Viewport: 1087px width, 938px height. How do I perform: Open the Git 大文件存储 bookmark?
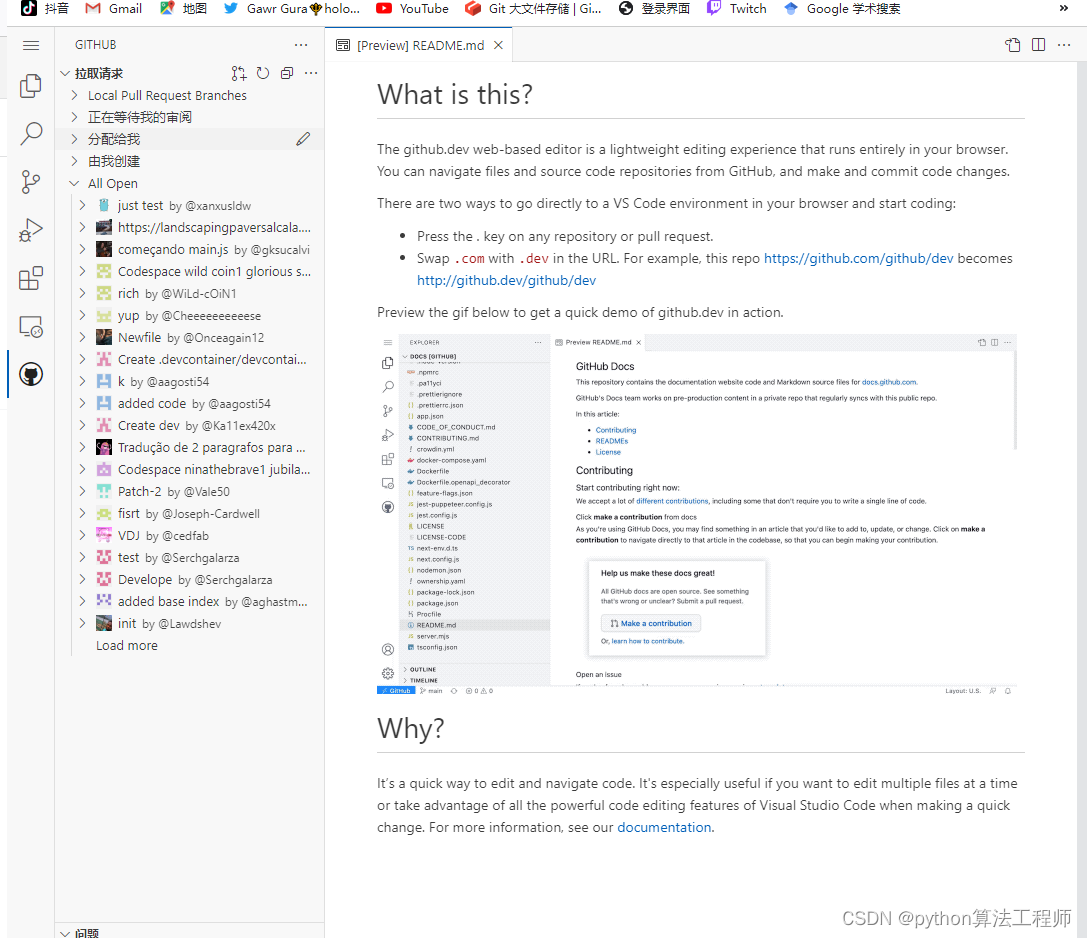tap(533, 8)
